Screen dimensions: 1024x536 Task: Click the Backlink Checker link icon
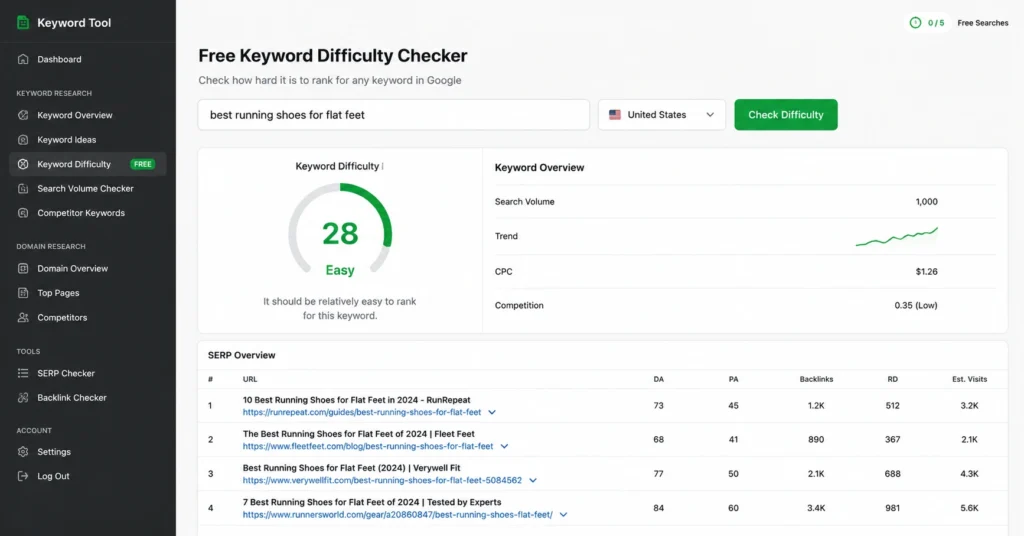(x=23, y=398)
